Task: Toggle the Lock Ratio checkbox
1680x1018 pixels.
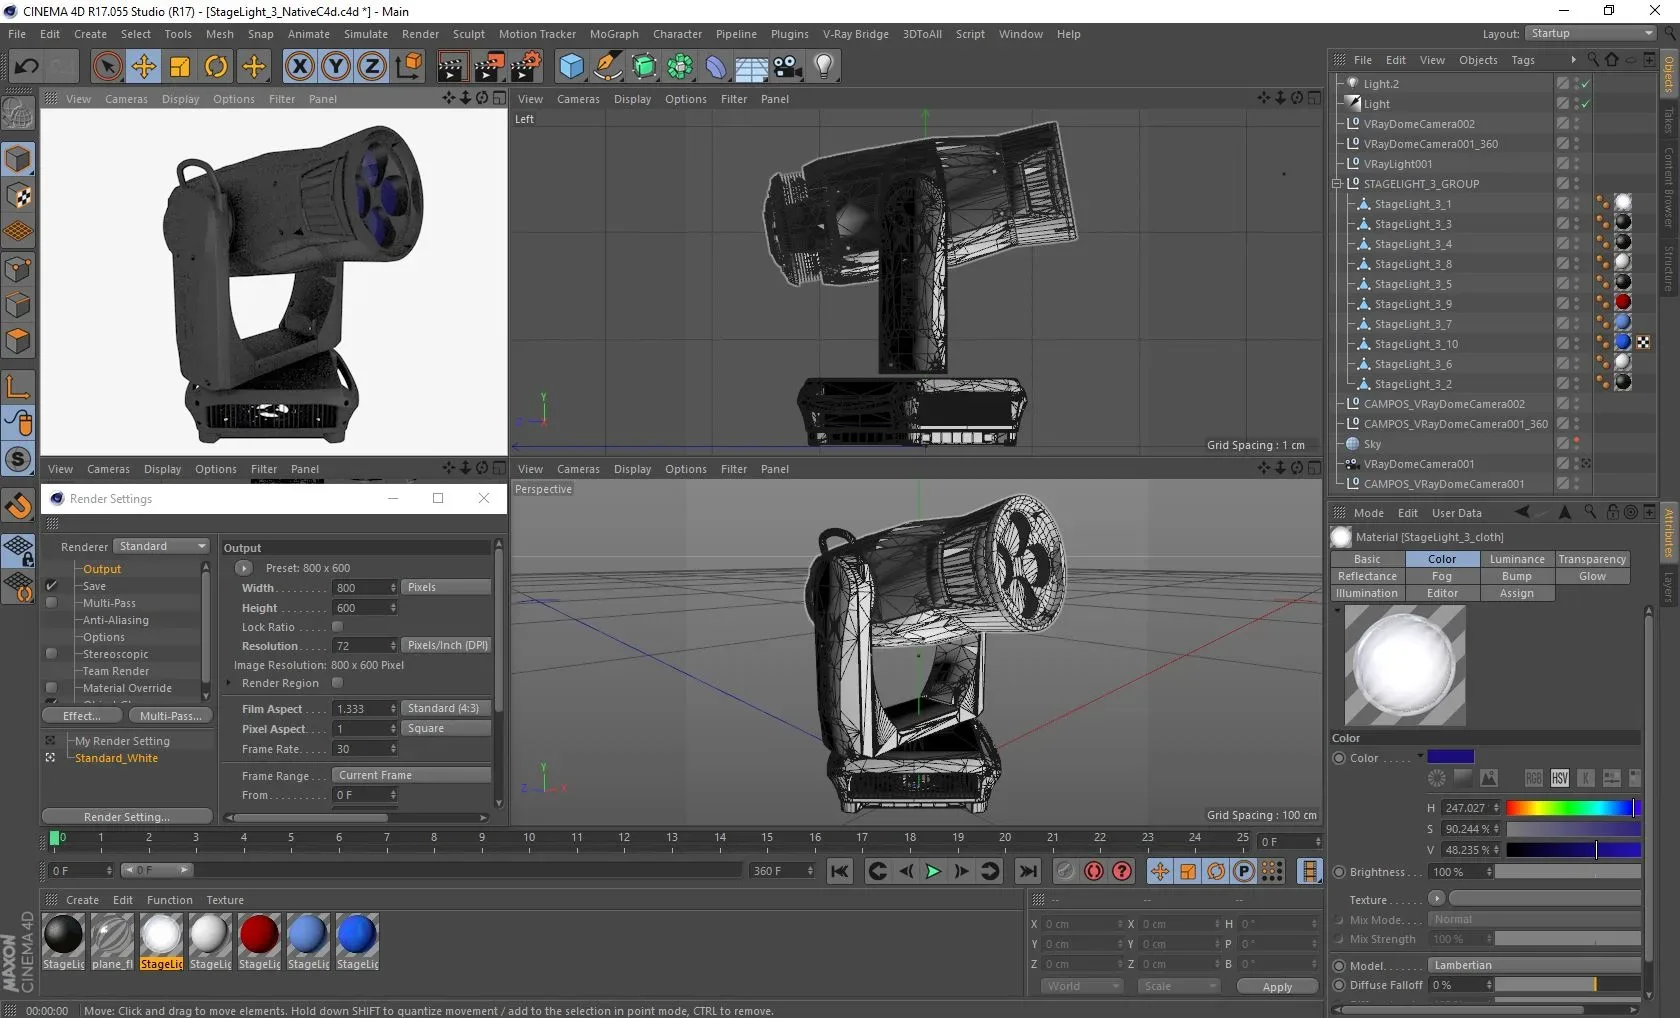Action: (337, 626)
